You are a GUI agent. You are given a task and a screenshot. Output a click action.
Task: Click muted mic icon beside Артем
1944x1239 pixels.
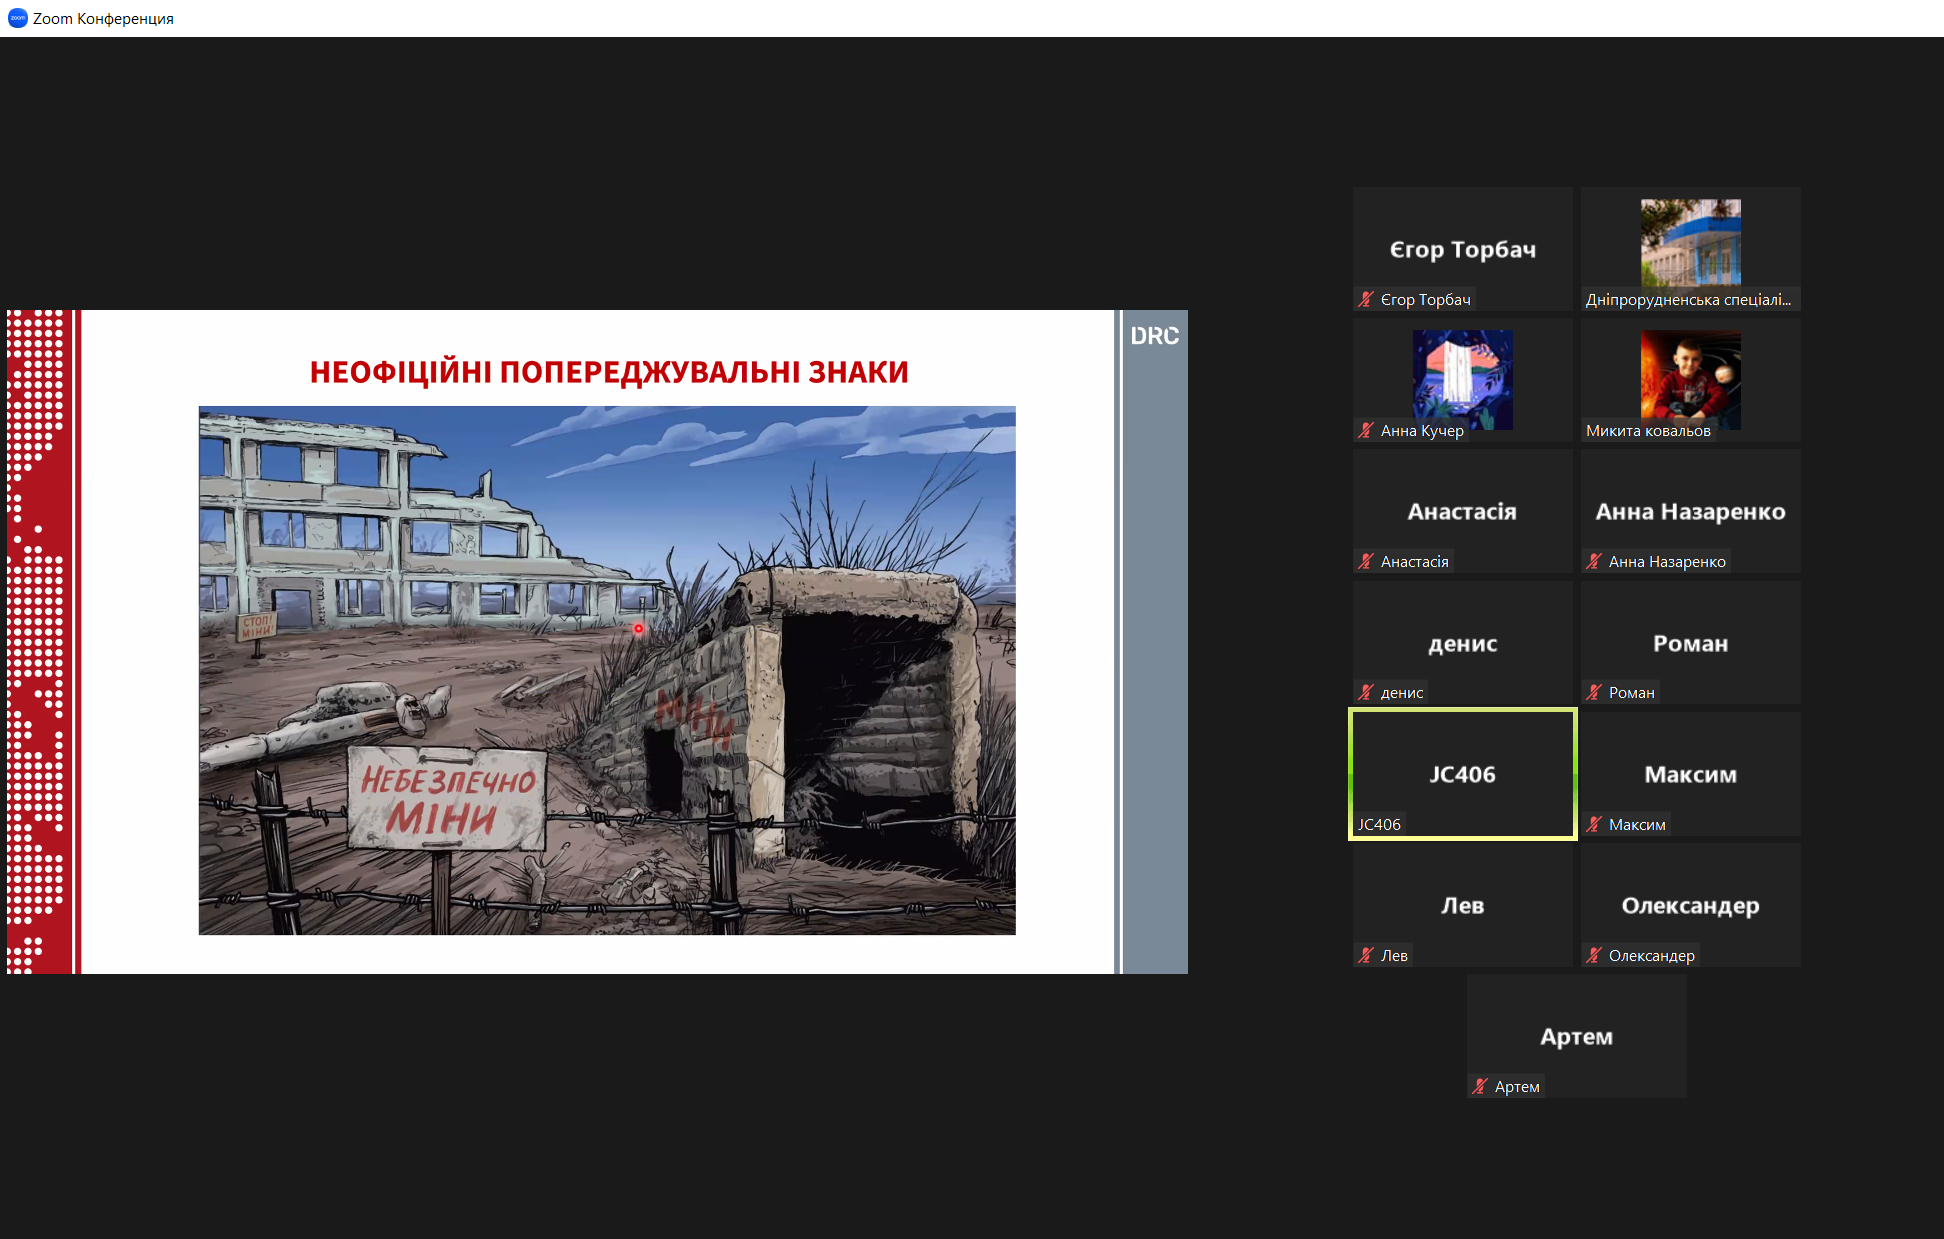pyautogui.click(x=1480, y=1086)
